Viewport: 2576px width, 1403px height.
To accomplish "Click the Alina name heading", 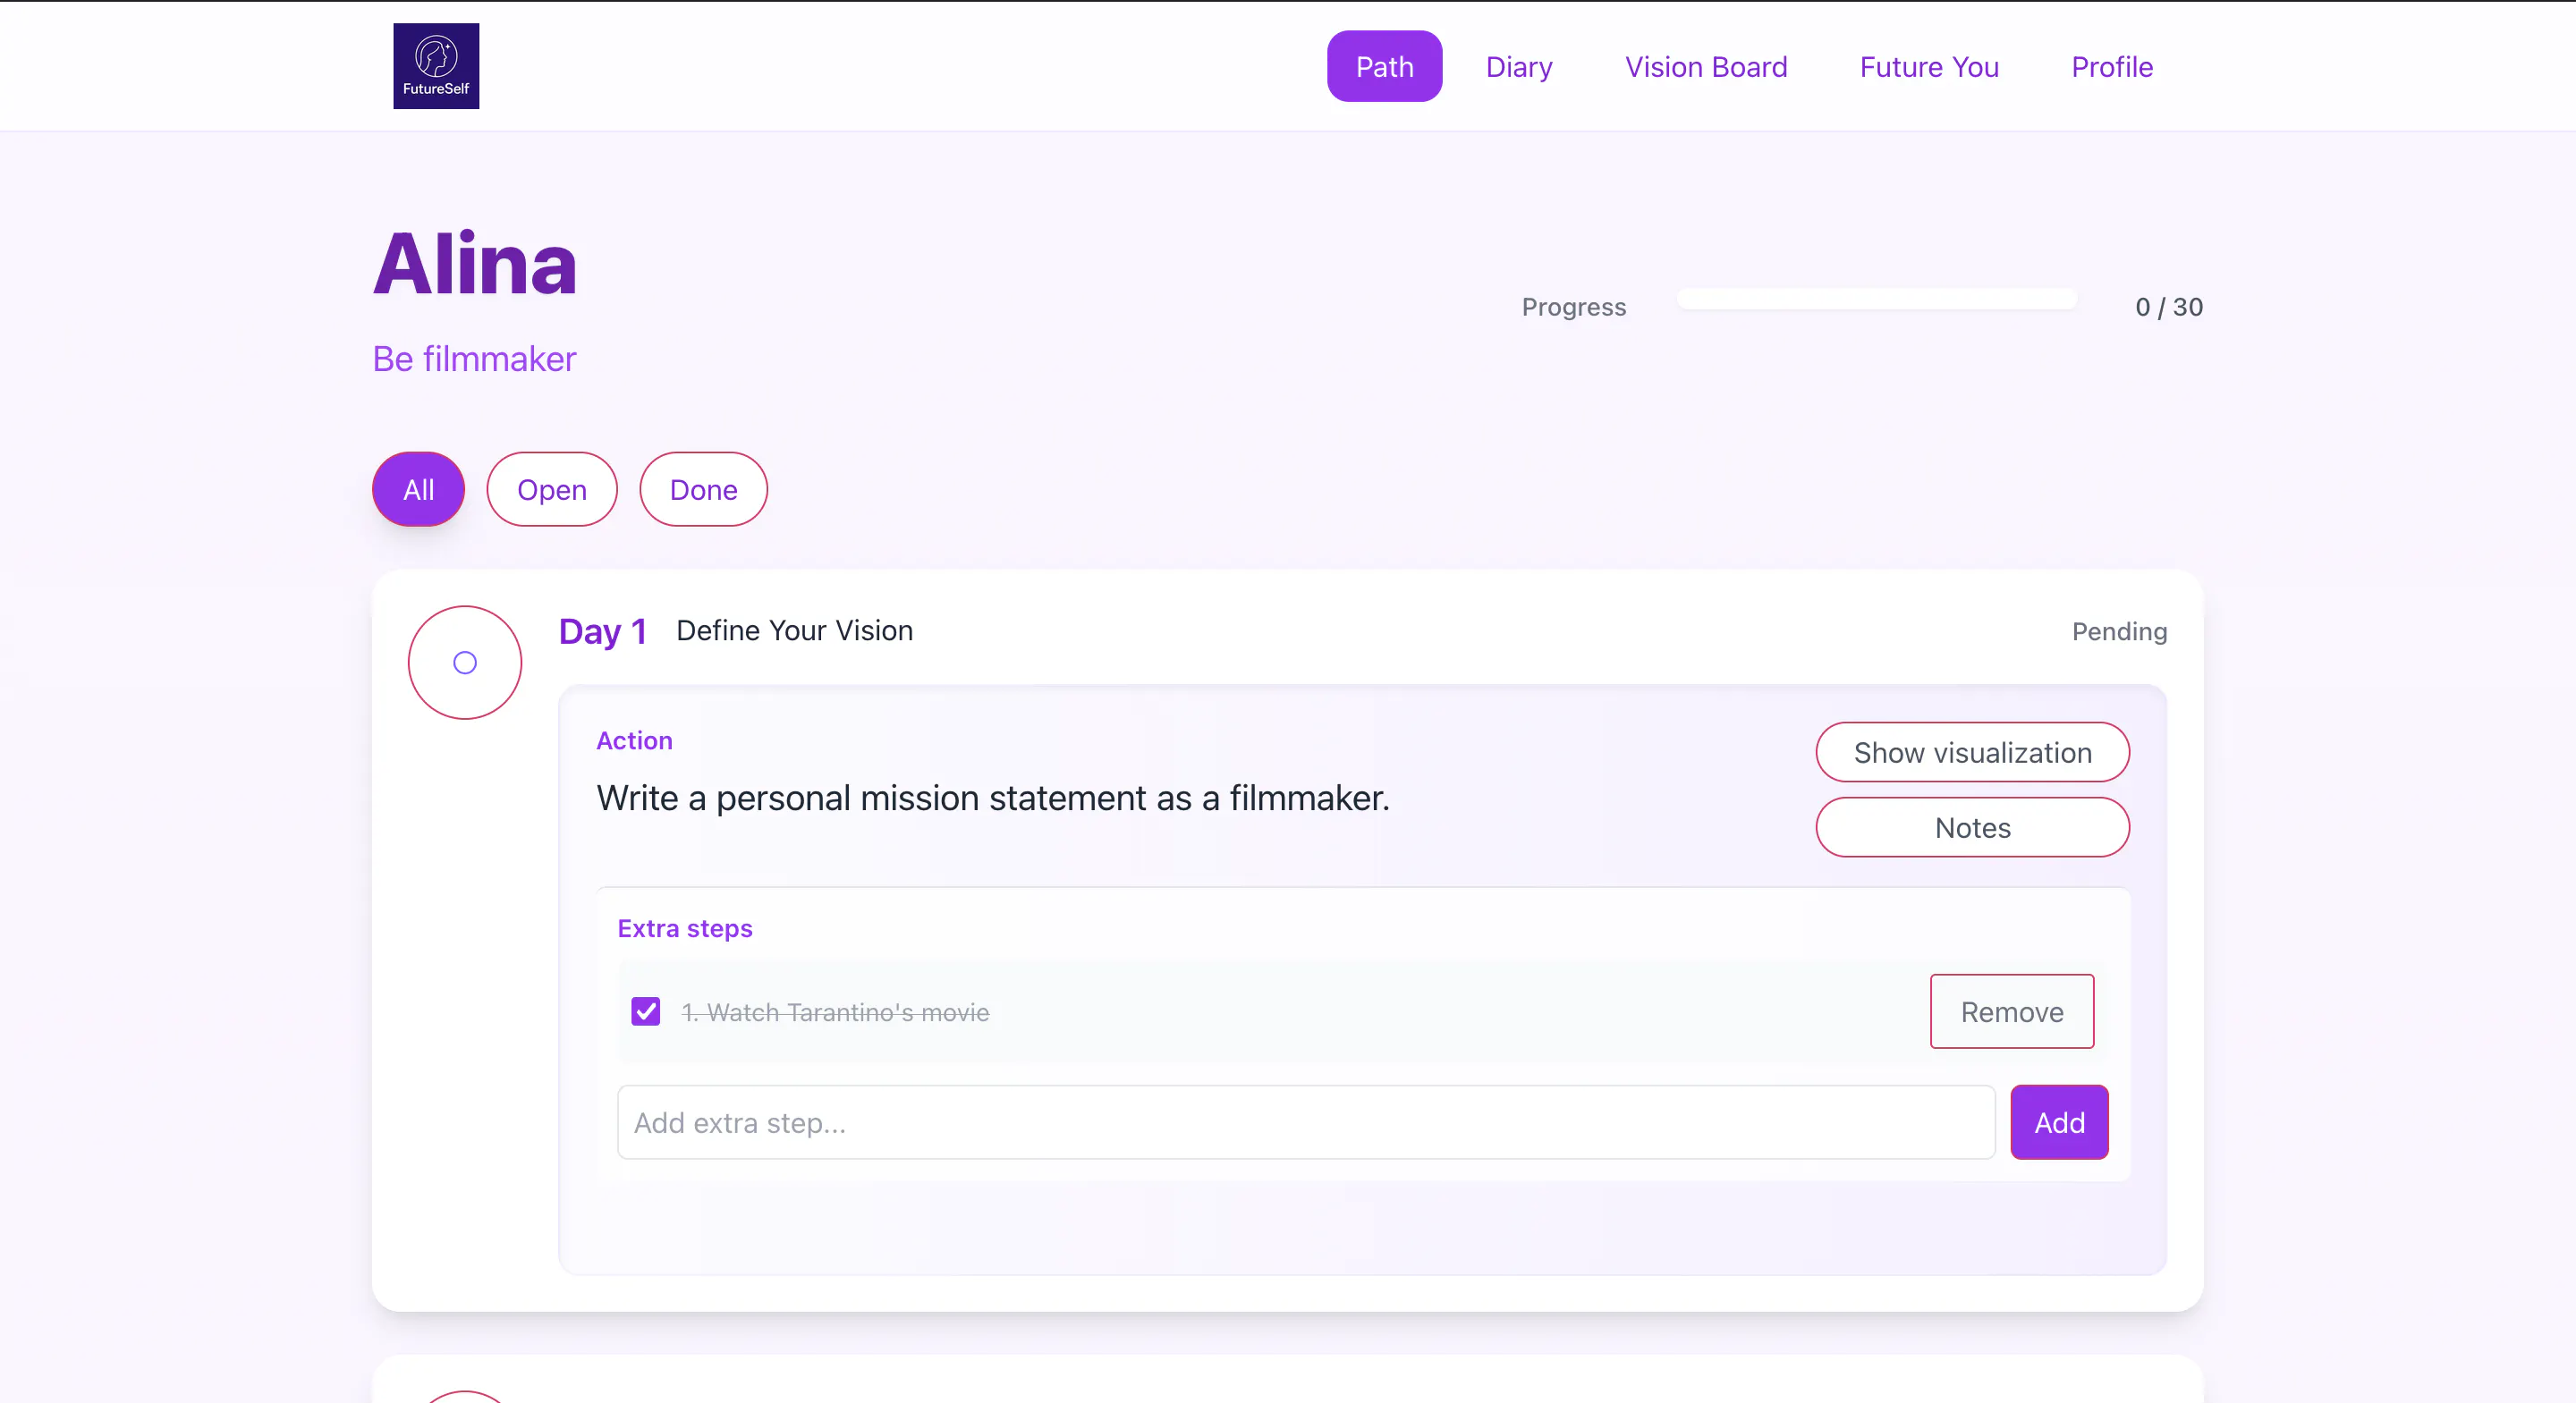I will pyautogui.click(x=475, y=264).
